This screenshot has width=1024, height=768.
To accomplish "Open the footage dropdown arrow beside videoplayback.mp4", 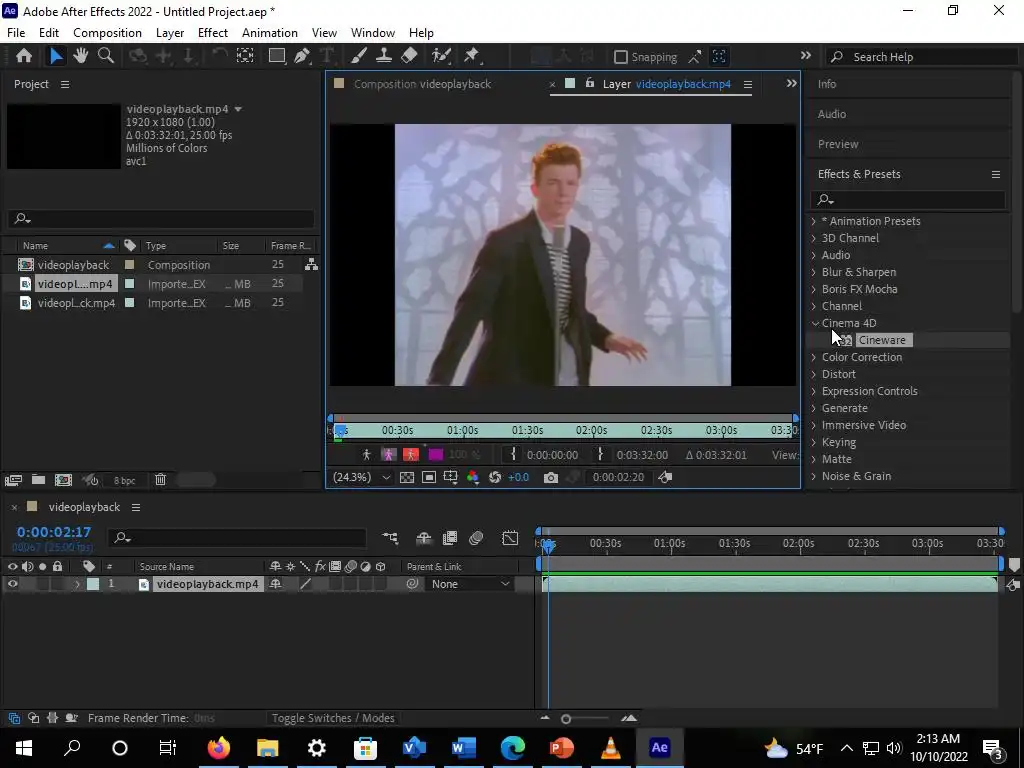I will tap(238, 109).
